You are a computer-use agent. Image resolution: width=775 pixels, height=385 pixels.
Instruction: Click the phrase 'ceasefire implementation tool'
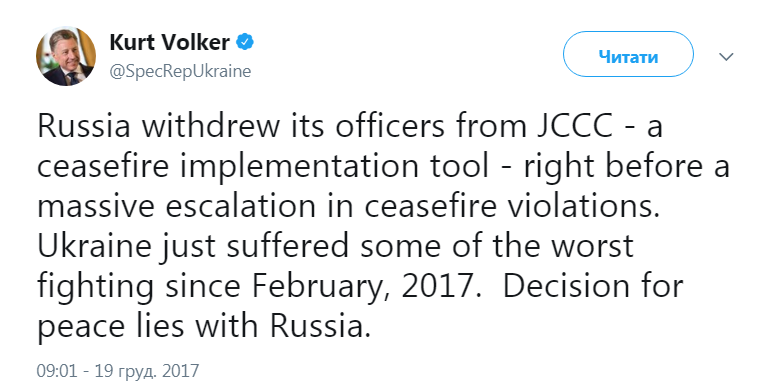click(x=263, y=168)
